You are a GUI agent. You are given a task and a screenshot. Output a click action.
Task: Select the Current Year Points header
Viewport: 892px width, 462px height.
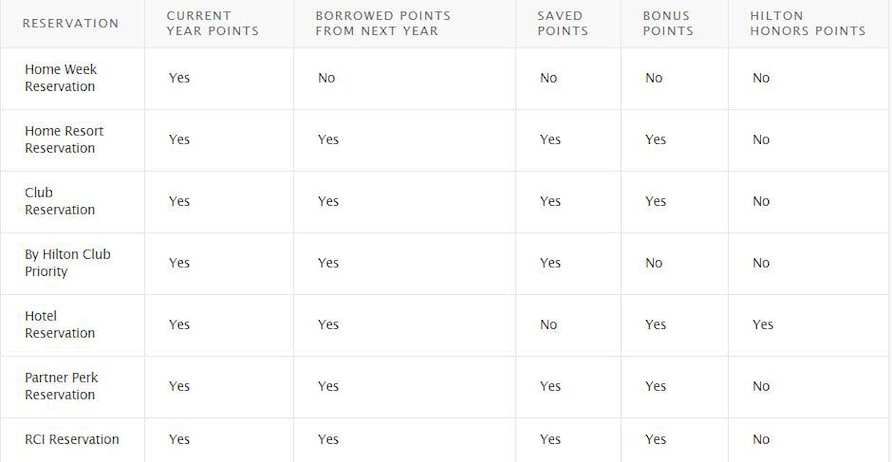click(x=213, y=23)
